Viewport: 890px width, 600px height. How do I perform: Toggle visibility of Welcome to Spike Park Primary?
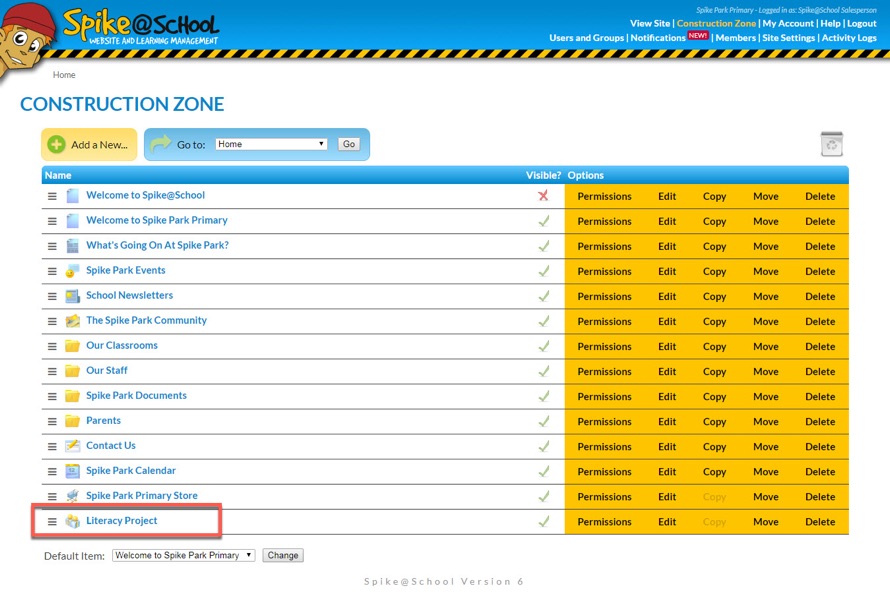pyautogui.click(x=544, y=221)
